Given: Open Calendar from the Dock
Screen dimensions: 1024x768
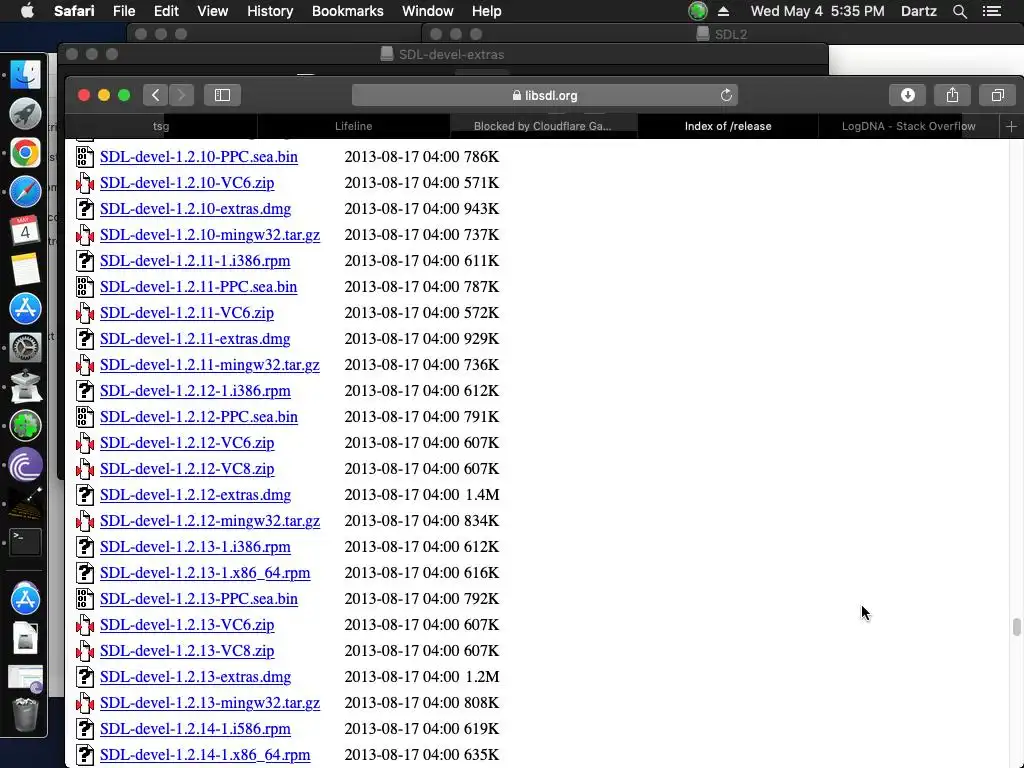Looking at the screenshot, I should pos(25,231).
